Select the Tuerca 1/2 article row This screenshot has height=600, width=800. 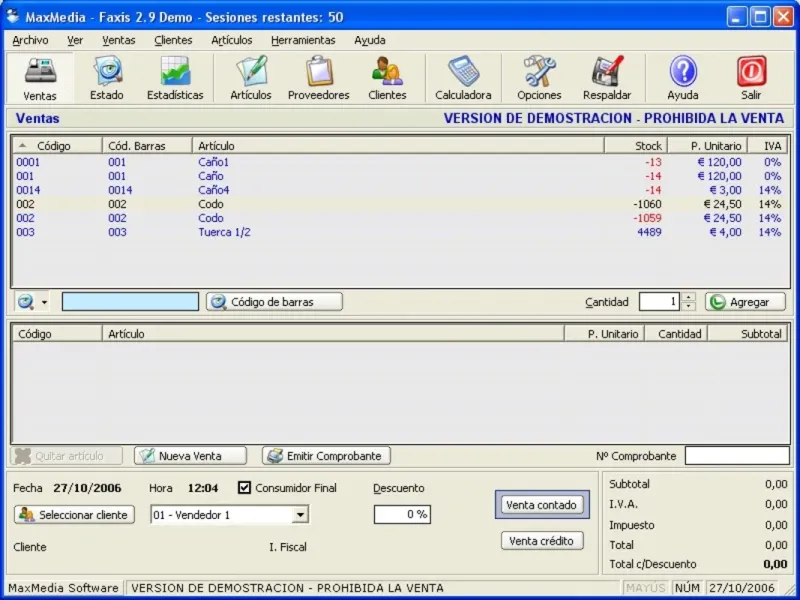pyautogui.click(x=224, y=232)
